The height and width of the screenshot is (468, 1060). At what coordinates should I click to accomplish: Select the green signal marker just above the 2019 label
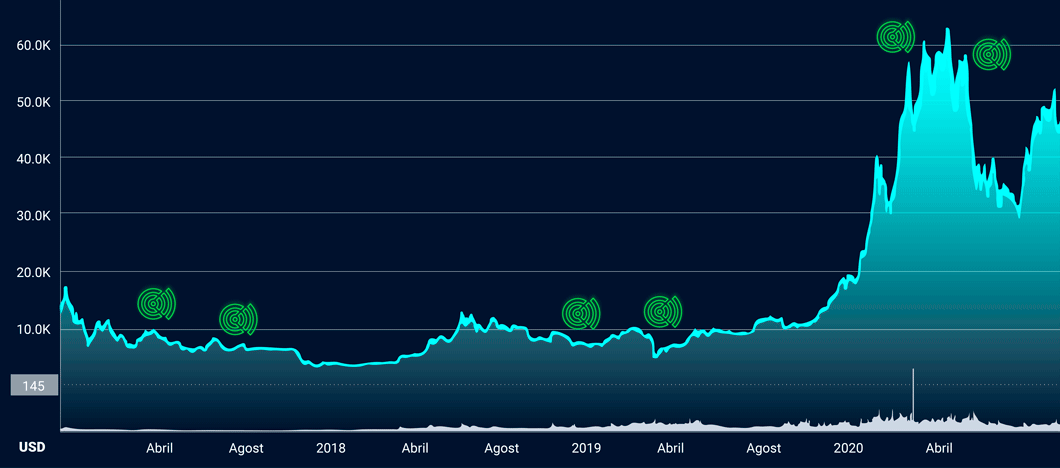579,314
